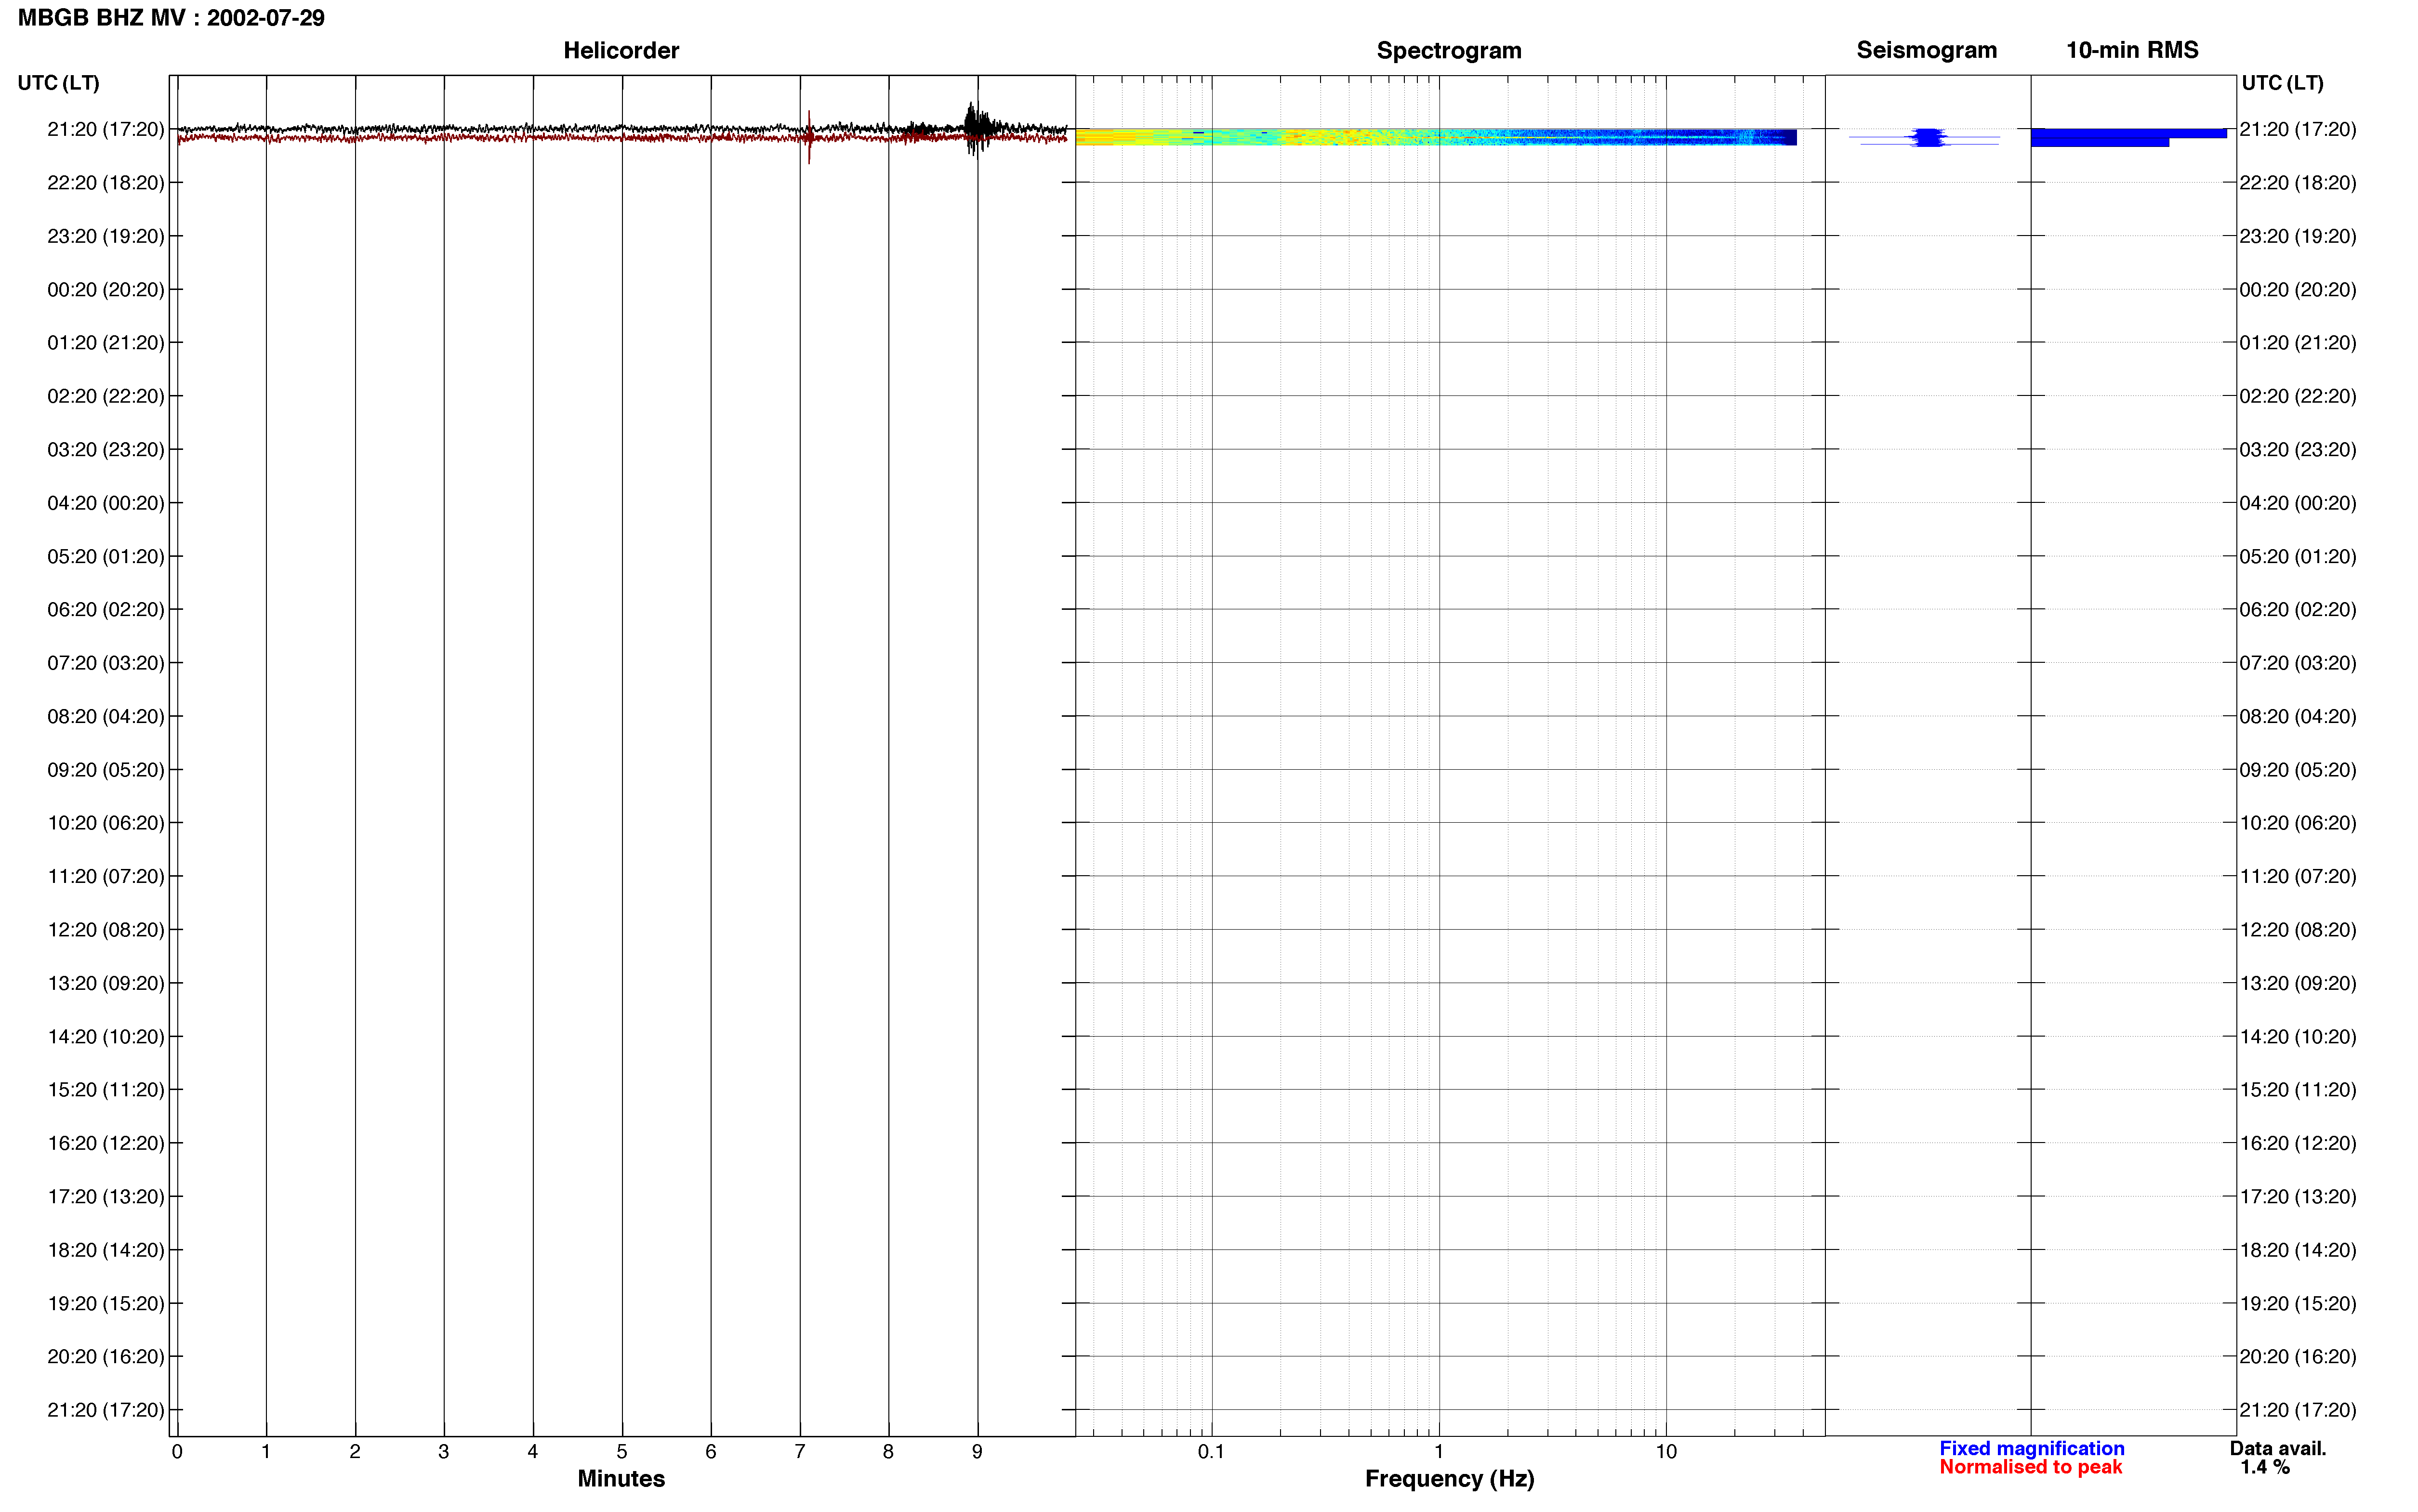Viewport: 2418px width, 1512px height.
Task: Click 04:20 (00:20) on the helicorder time axis
Action: [106, 503]
